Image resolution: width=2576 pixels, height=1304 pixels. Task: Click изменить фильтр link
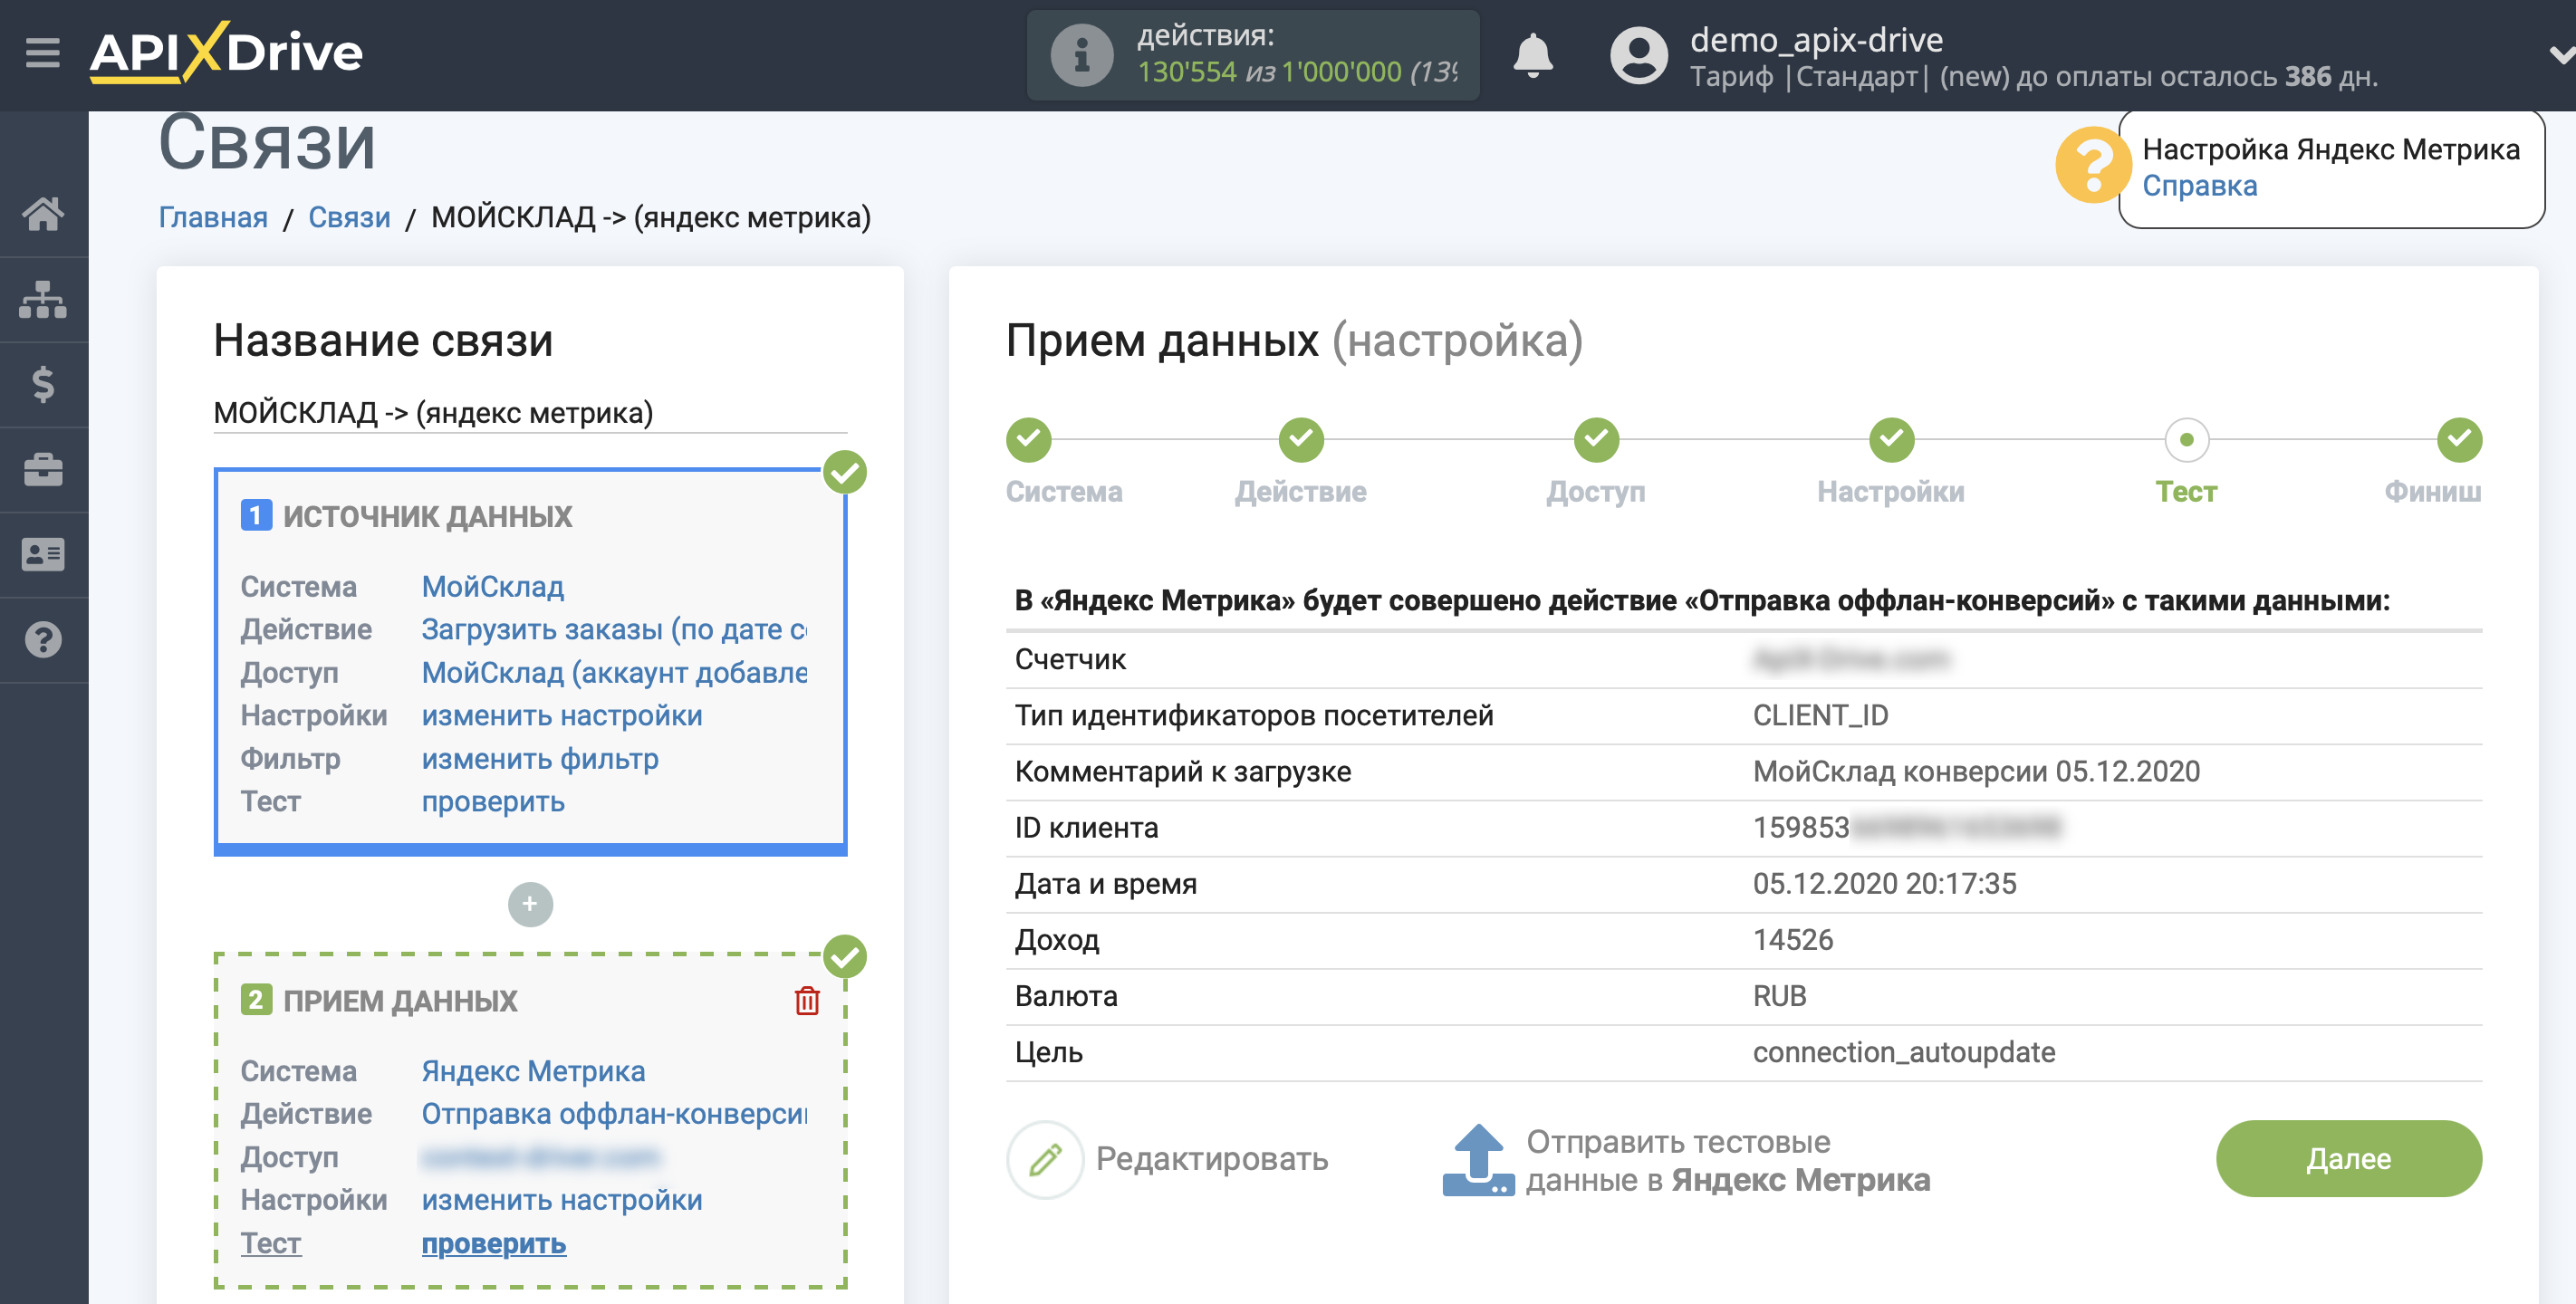pos(540,759)
